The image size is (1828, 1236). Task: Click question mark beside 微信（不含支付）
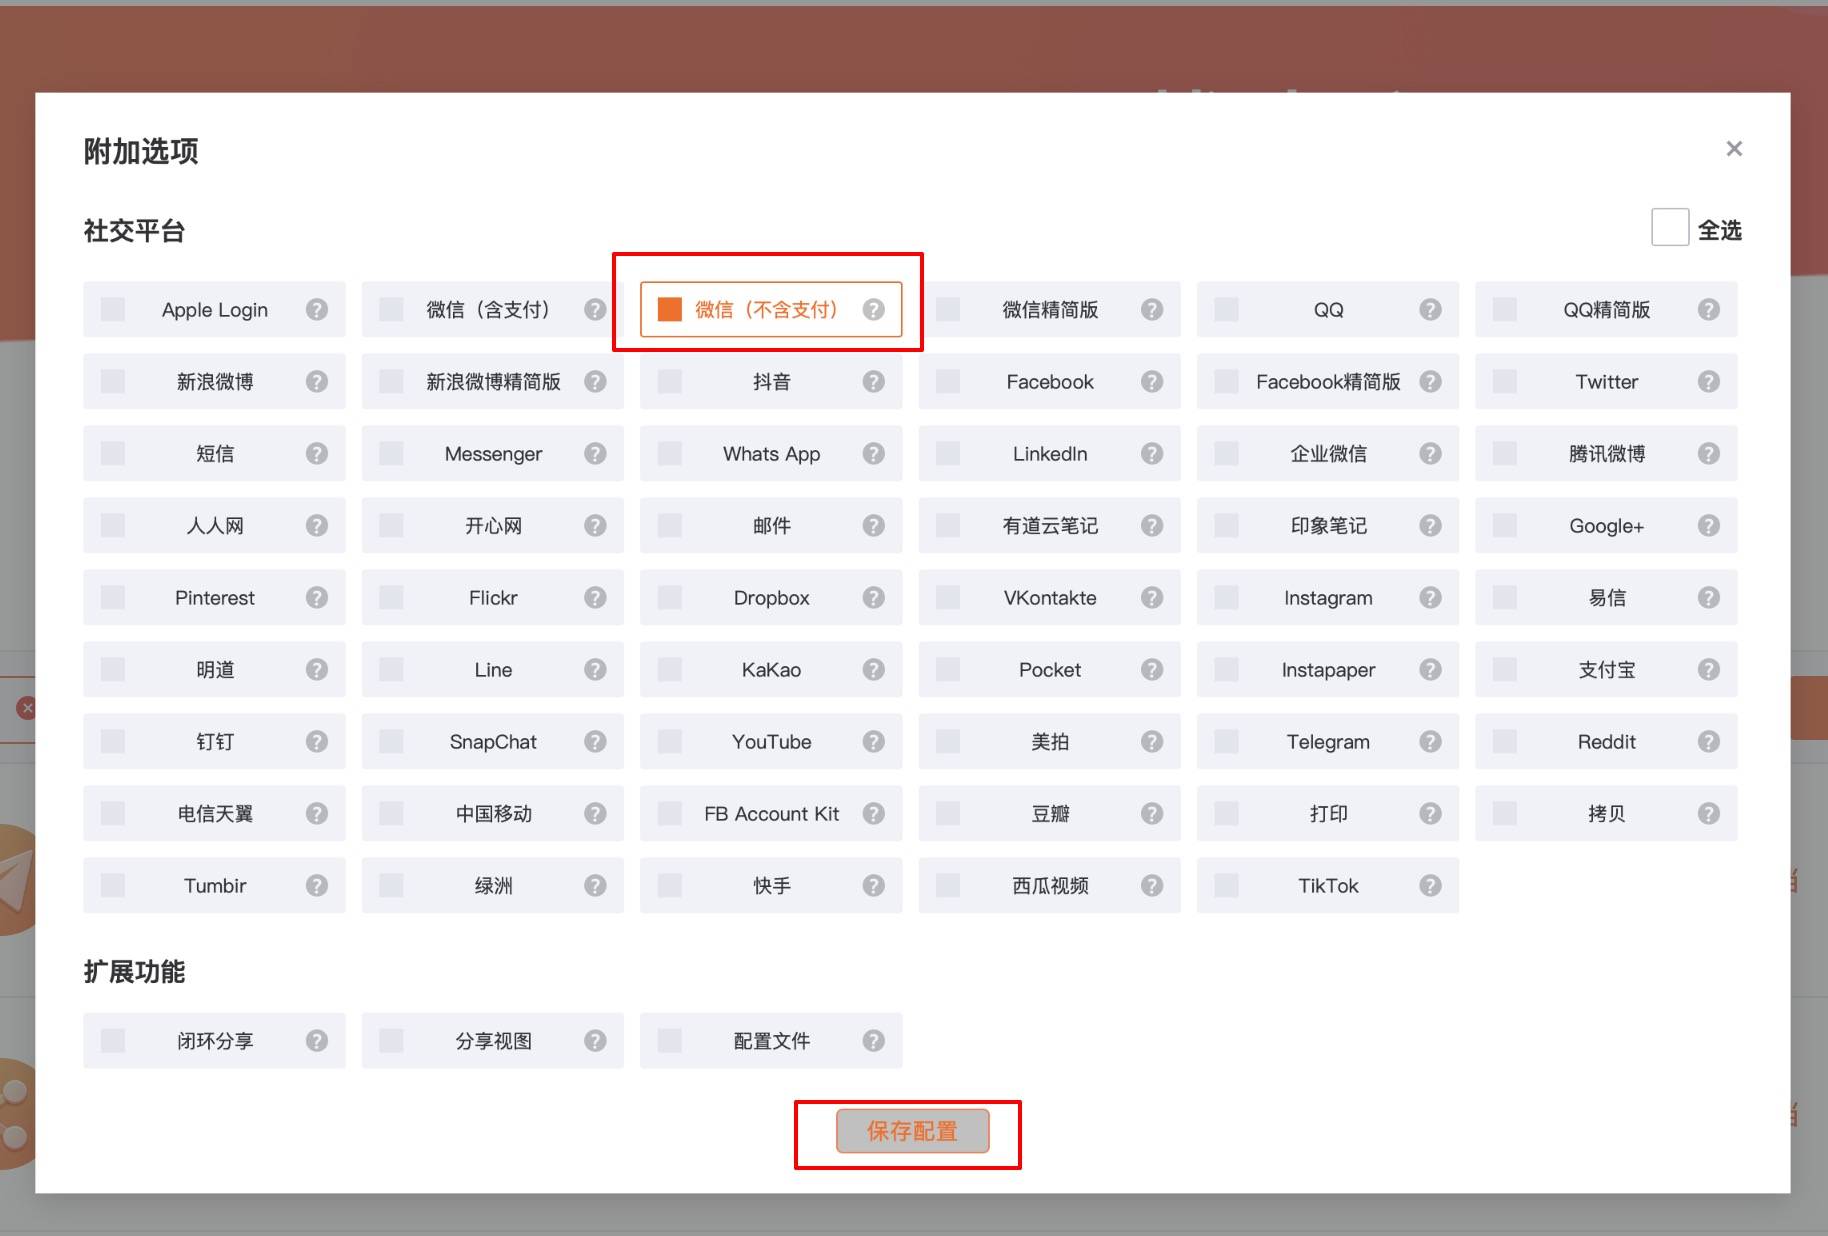click(x=875, y=309)
